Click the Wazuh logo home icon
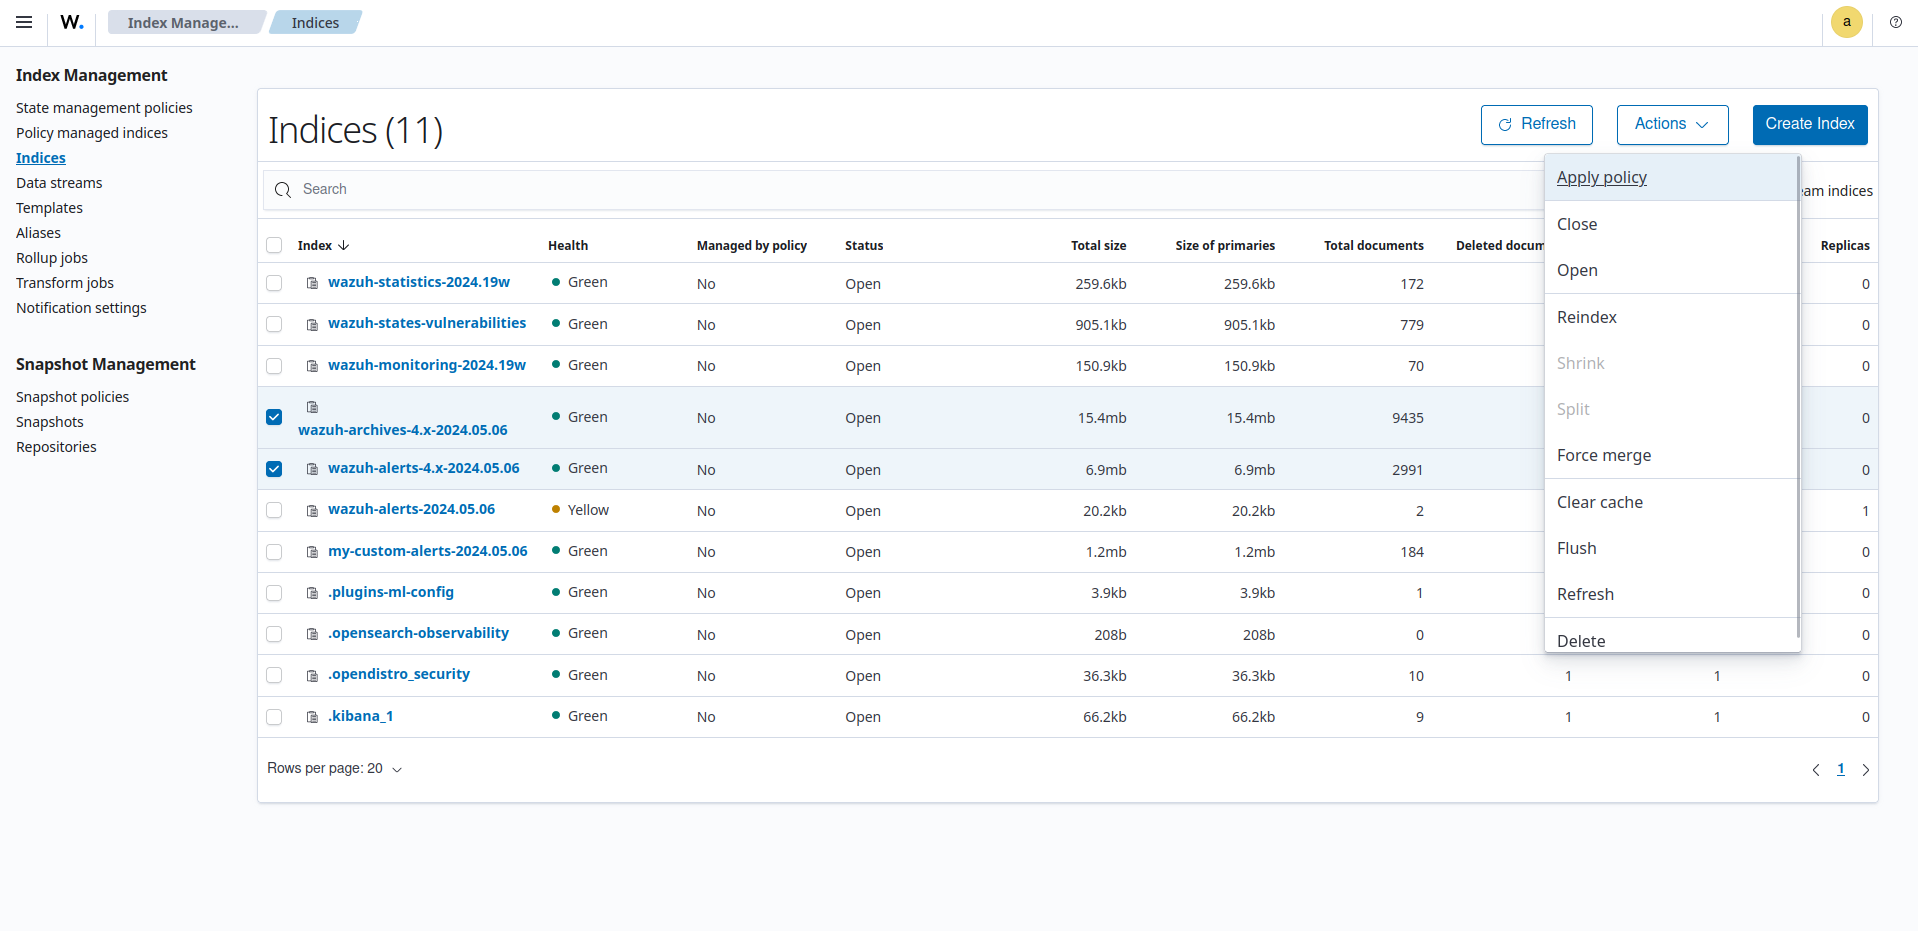 coord(72,22)
